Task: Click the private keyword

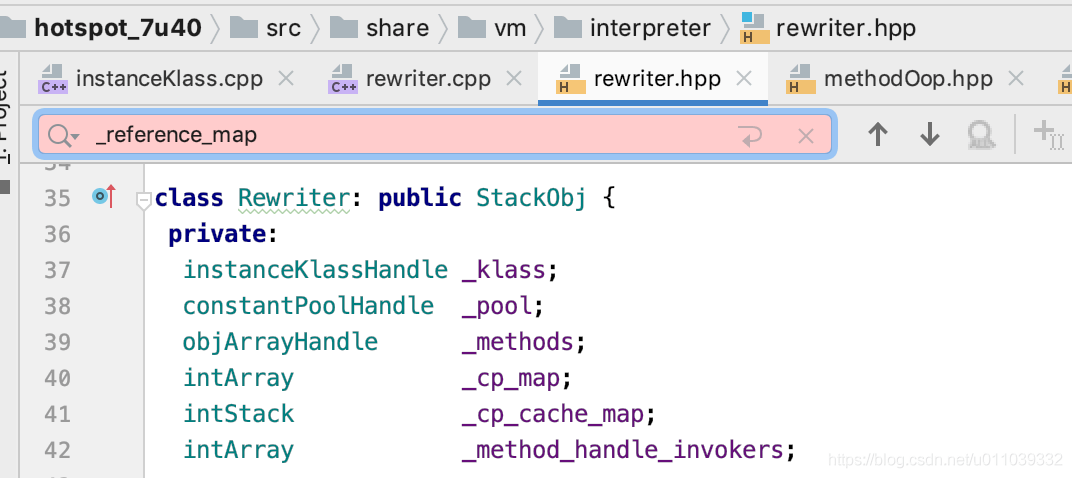Action: [x=217, y=235]
